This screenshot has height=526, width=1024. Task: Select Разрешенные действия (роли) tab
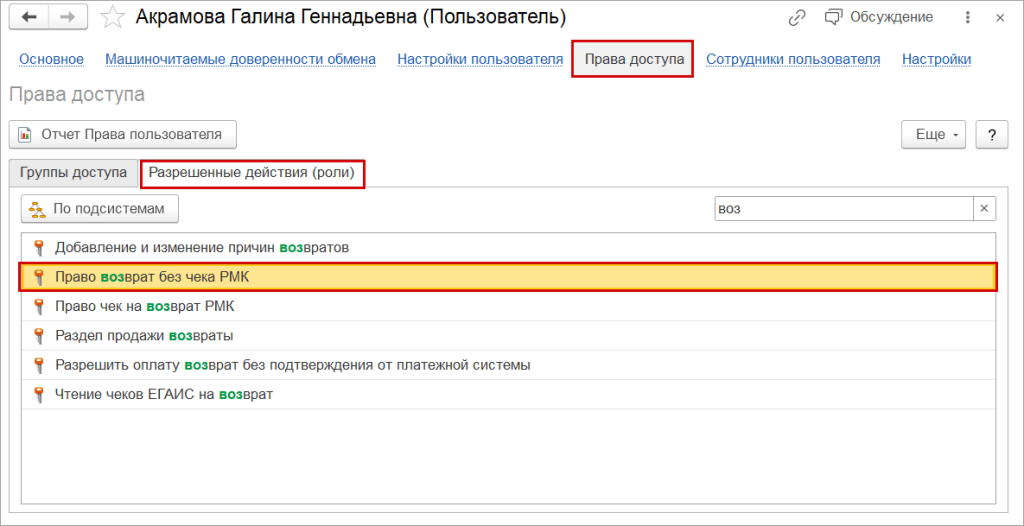click(x=252, y=173)
